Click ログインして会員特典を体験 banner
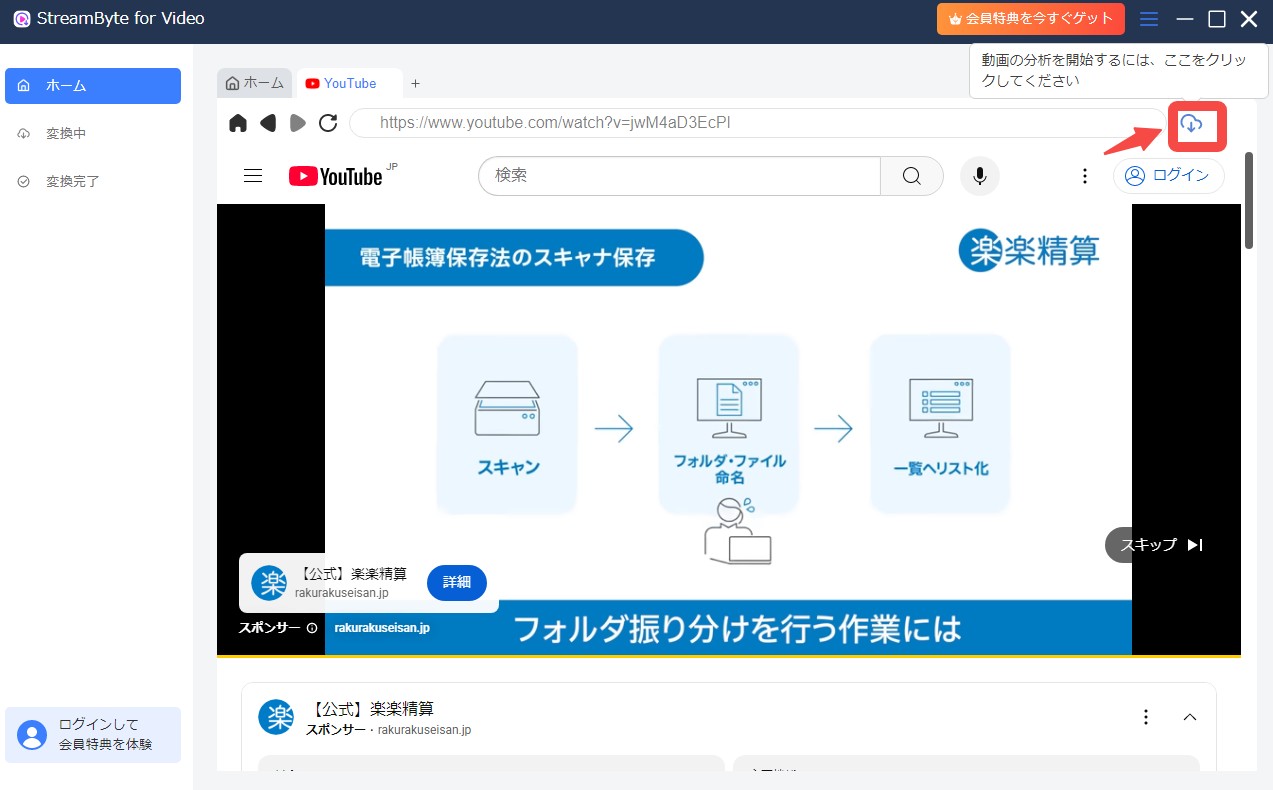This screenshot has width=1273, height=790. [x=93, y=735]
